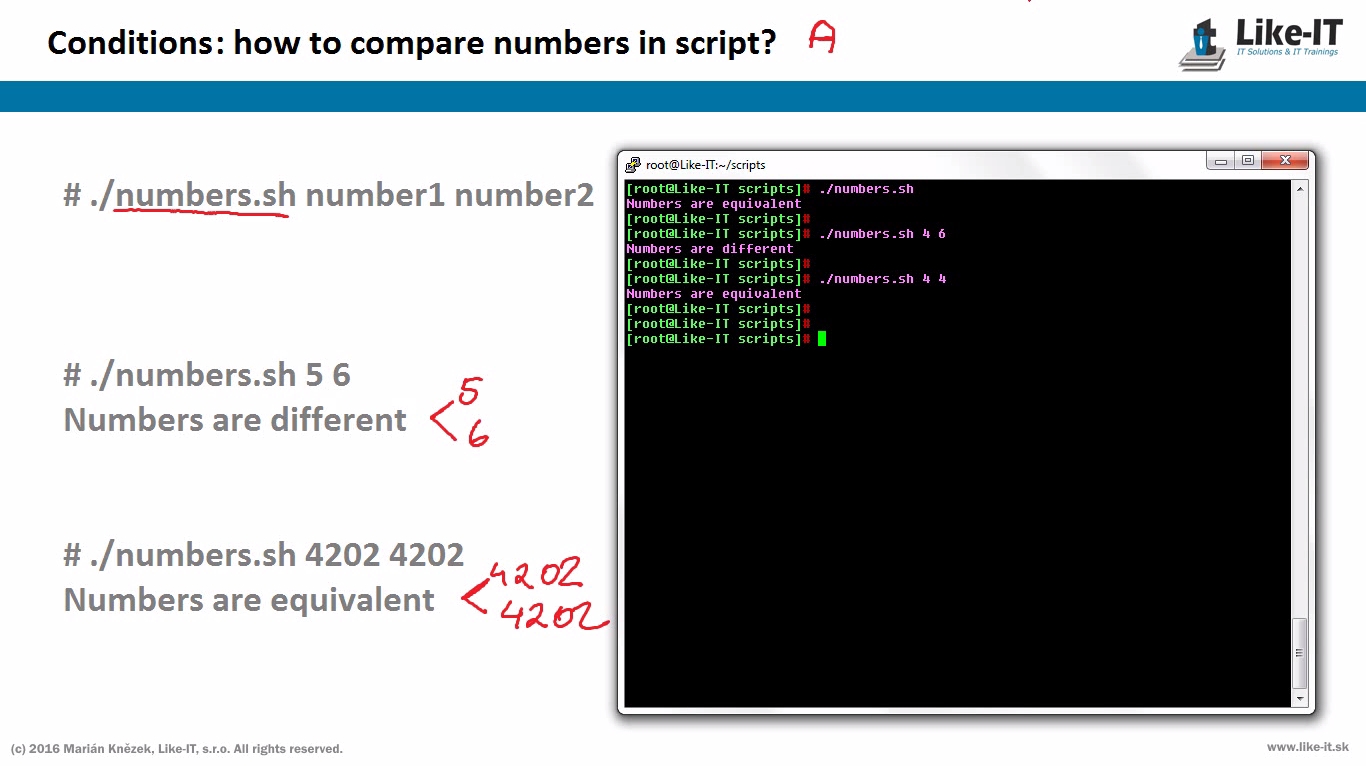The height and width of the screenshot is (766, 1366).
Task: Click the "# ./numbers.sh 5 6" slide text
Action: [207, 376]
